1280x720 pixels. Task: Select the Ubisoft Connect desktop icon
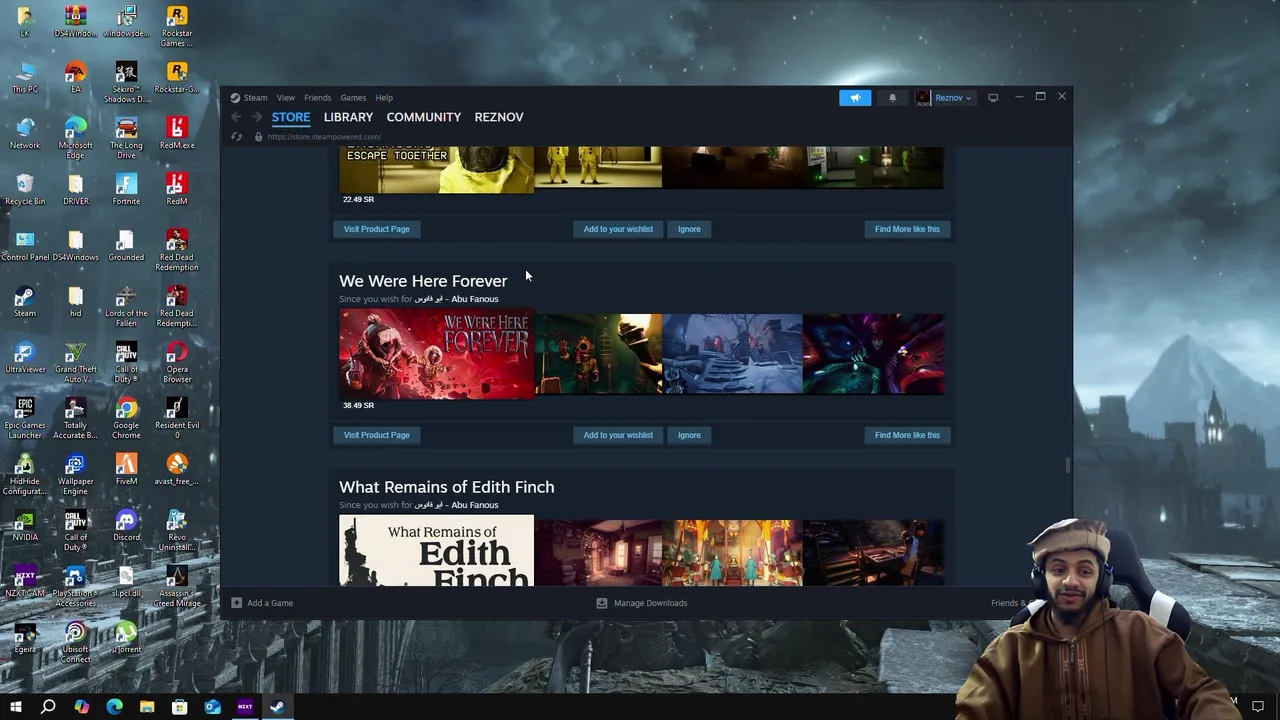click(75, 642)
